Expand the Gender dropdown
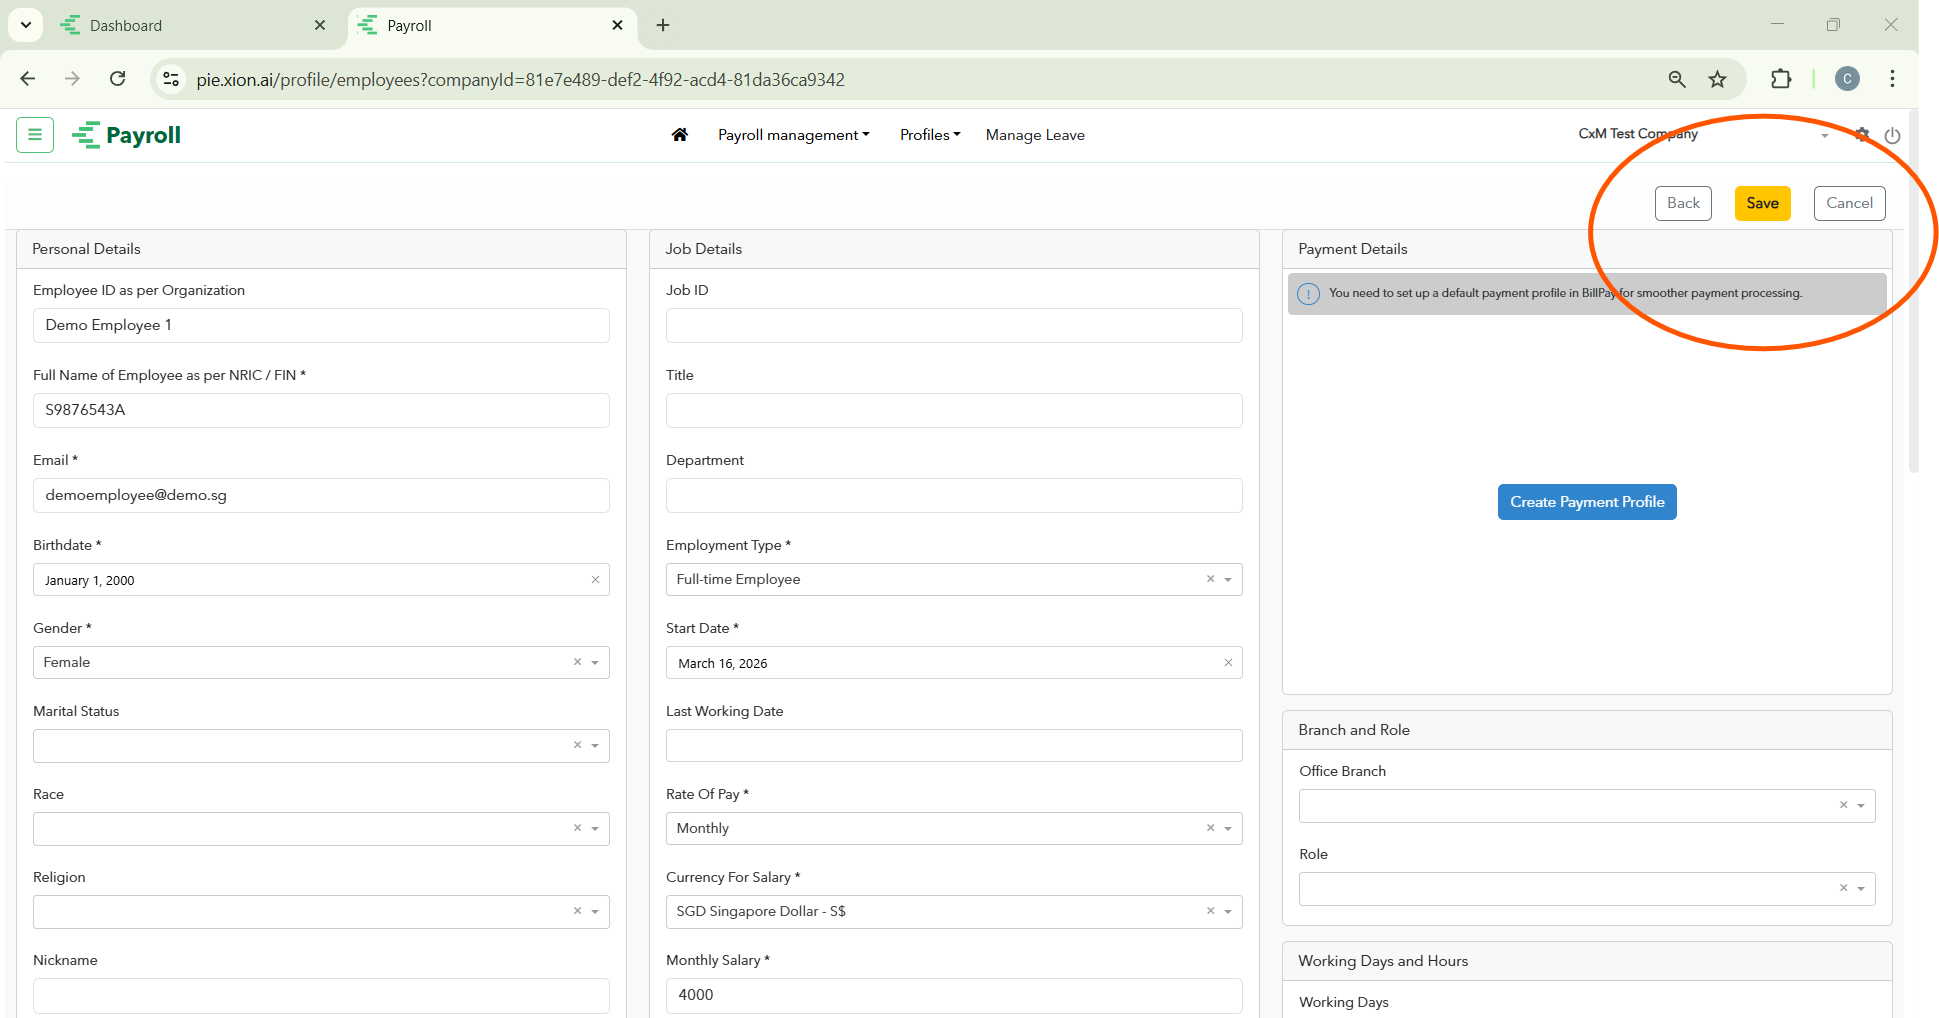The width and height of the screenshot is (1939, 1018). tap(595, 662)
